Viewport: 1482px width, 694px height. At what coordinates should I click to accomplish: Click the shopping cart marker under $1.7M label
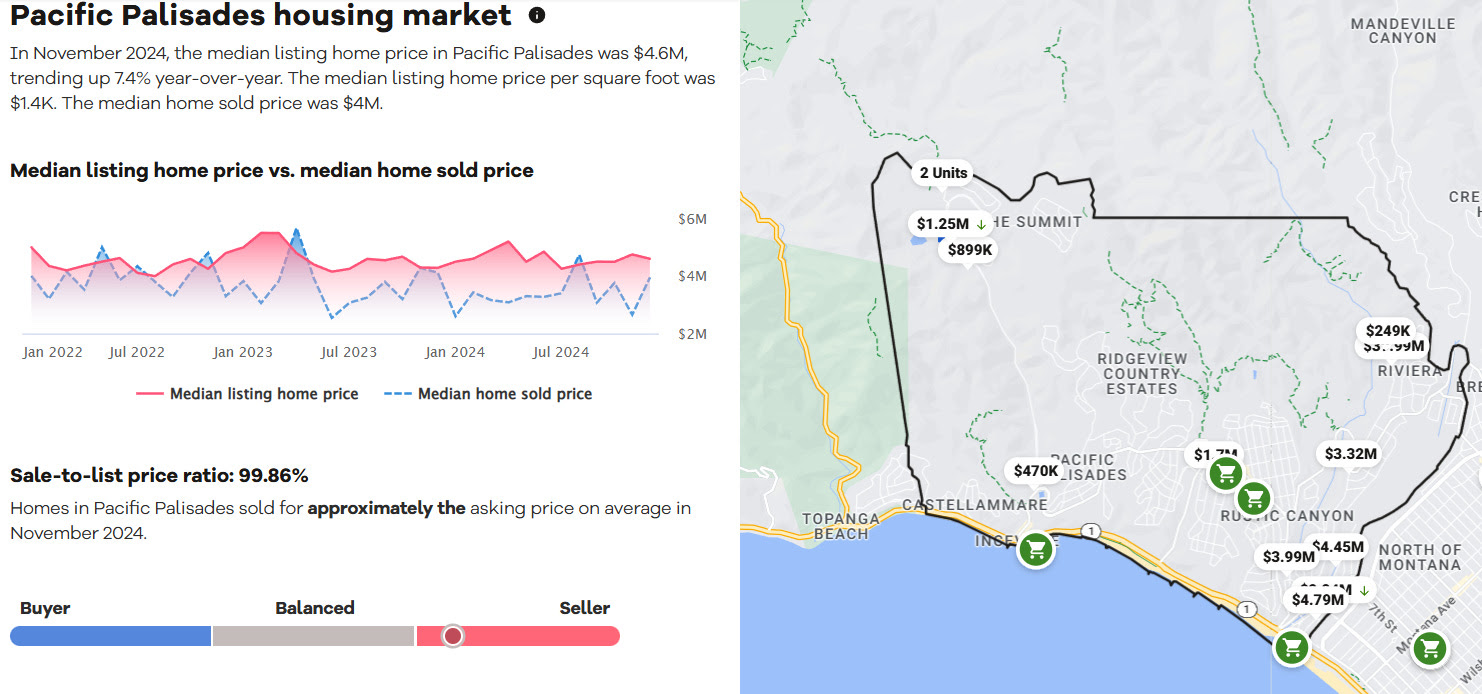tap(1225, 473)
